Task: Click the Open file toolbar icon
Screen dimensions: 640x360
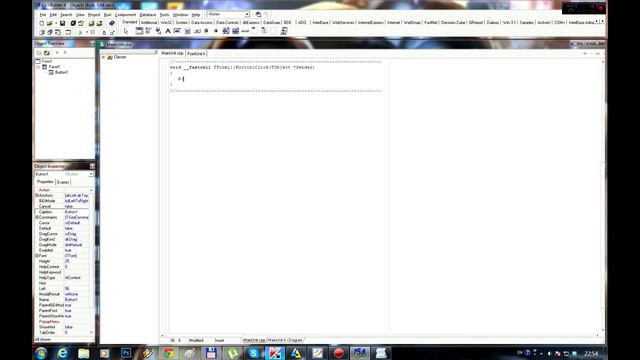Action: click(49, 23)
